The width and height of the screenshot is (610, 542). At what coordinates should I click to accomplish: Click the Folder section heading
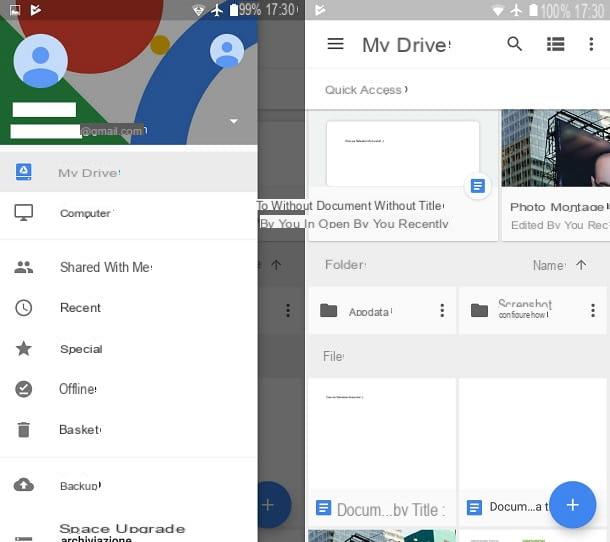[x=345, y=265]
